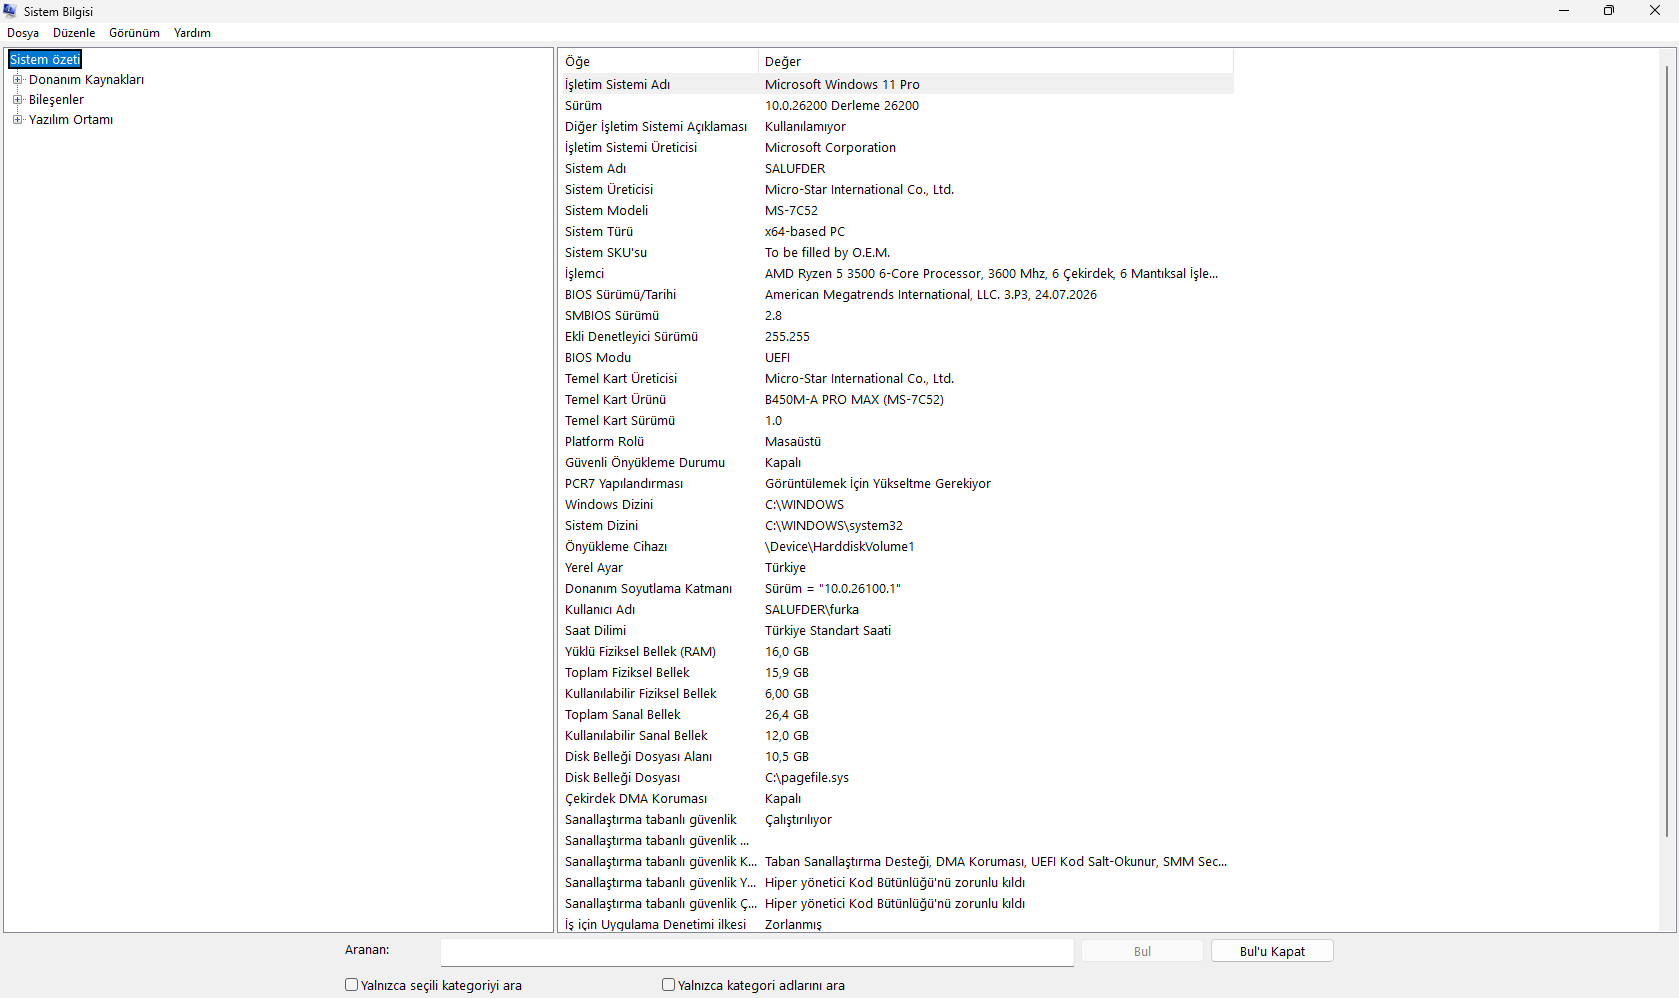Screen dimensions: 1679x998
Task: Select the Sürüm row with 10.0.26200
Action: 896,106
